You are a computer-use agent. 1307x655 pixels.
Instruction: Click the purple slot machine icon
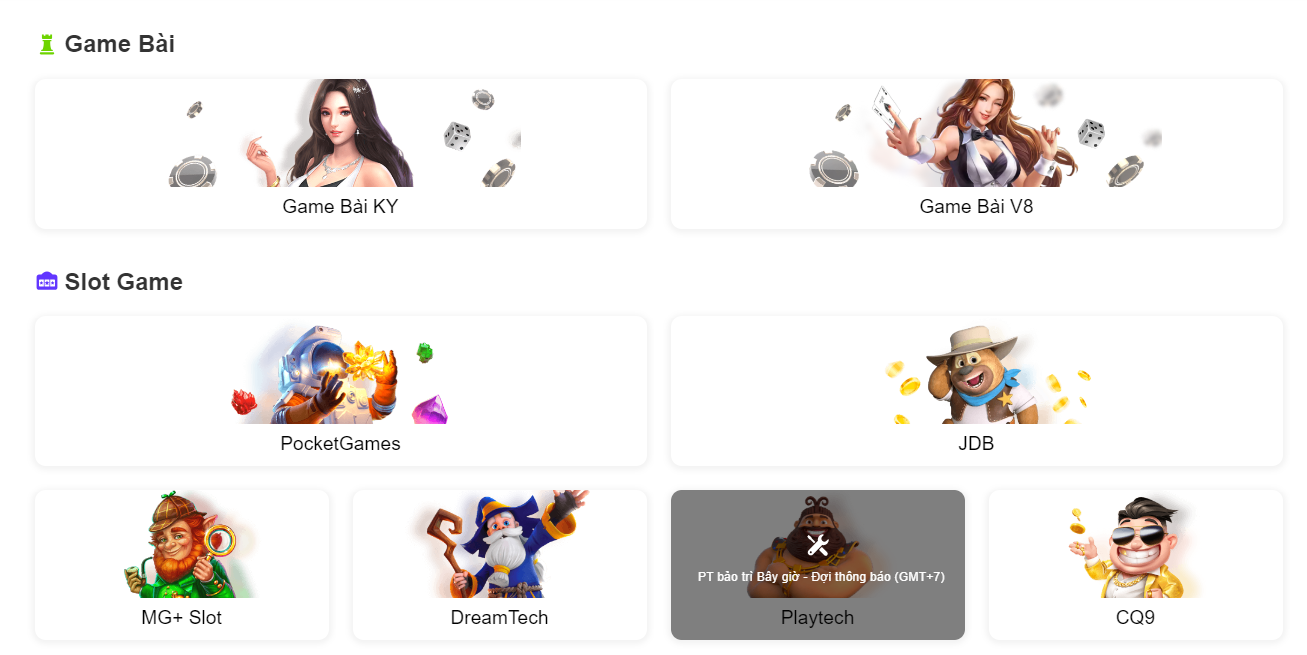tap(47, 282)
